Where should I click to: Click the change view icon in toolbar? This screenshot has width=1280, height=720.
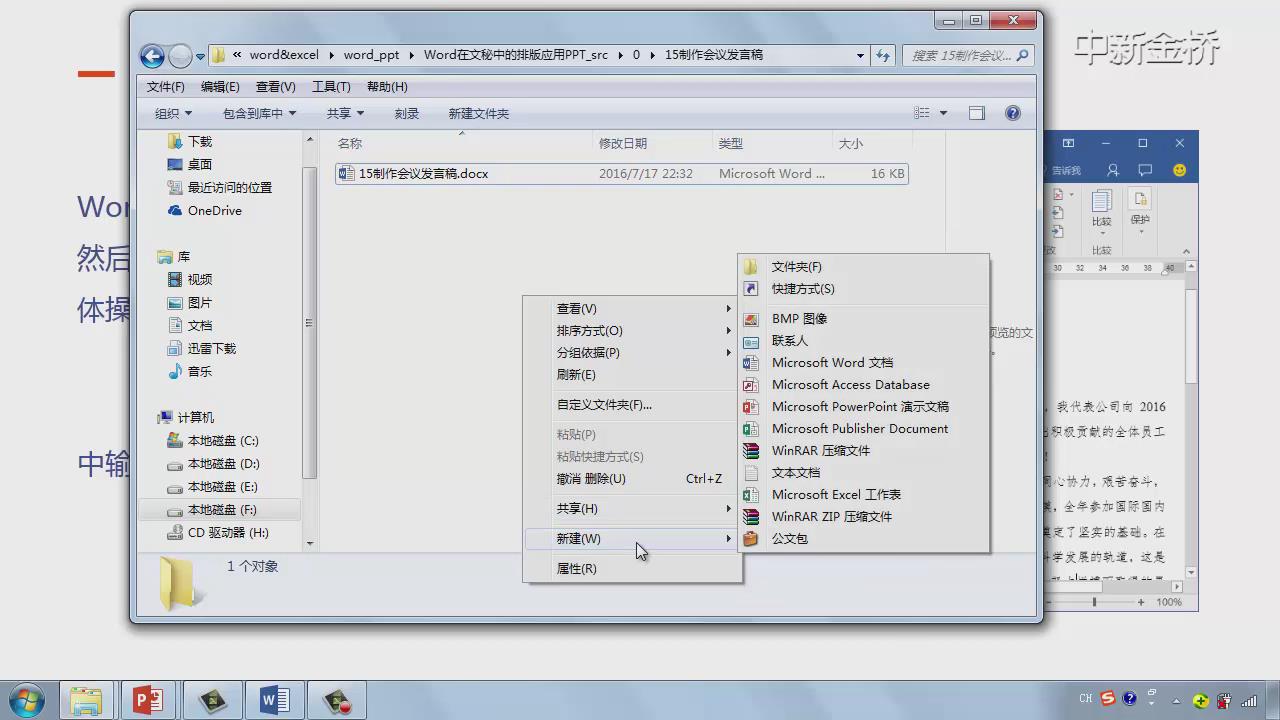(x=922, y=113)
